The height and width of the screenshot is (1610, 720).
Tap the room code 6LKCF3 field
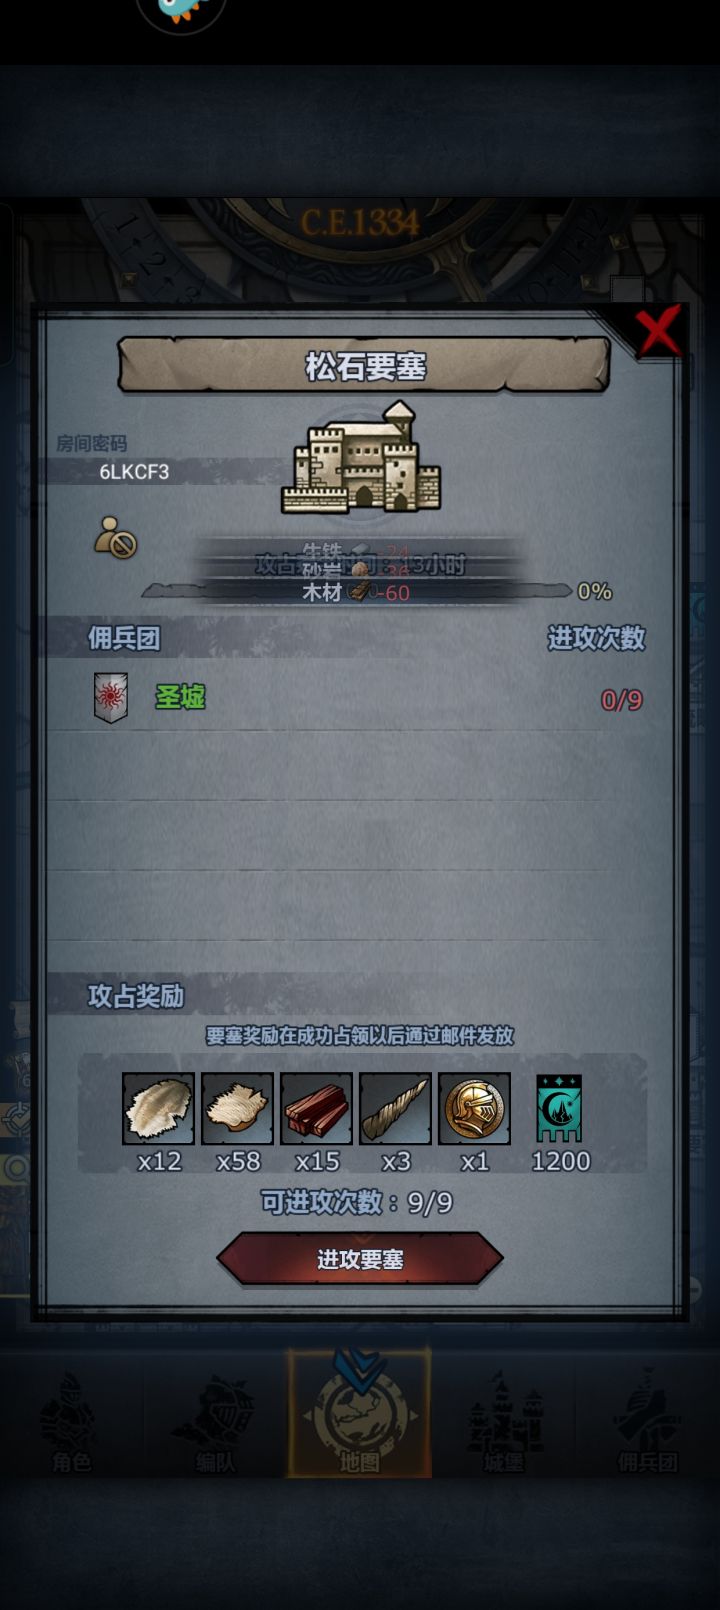click(134, 472)
